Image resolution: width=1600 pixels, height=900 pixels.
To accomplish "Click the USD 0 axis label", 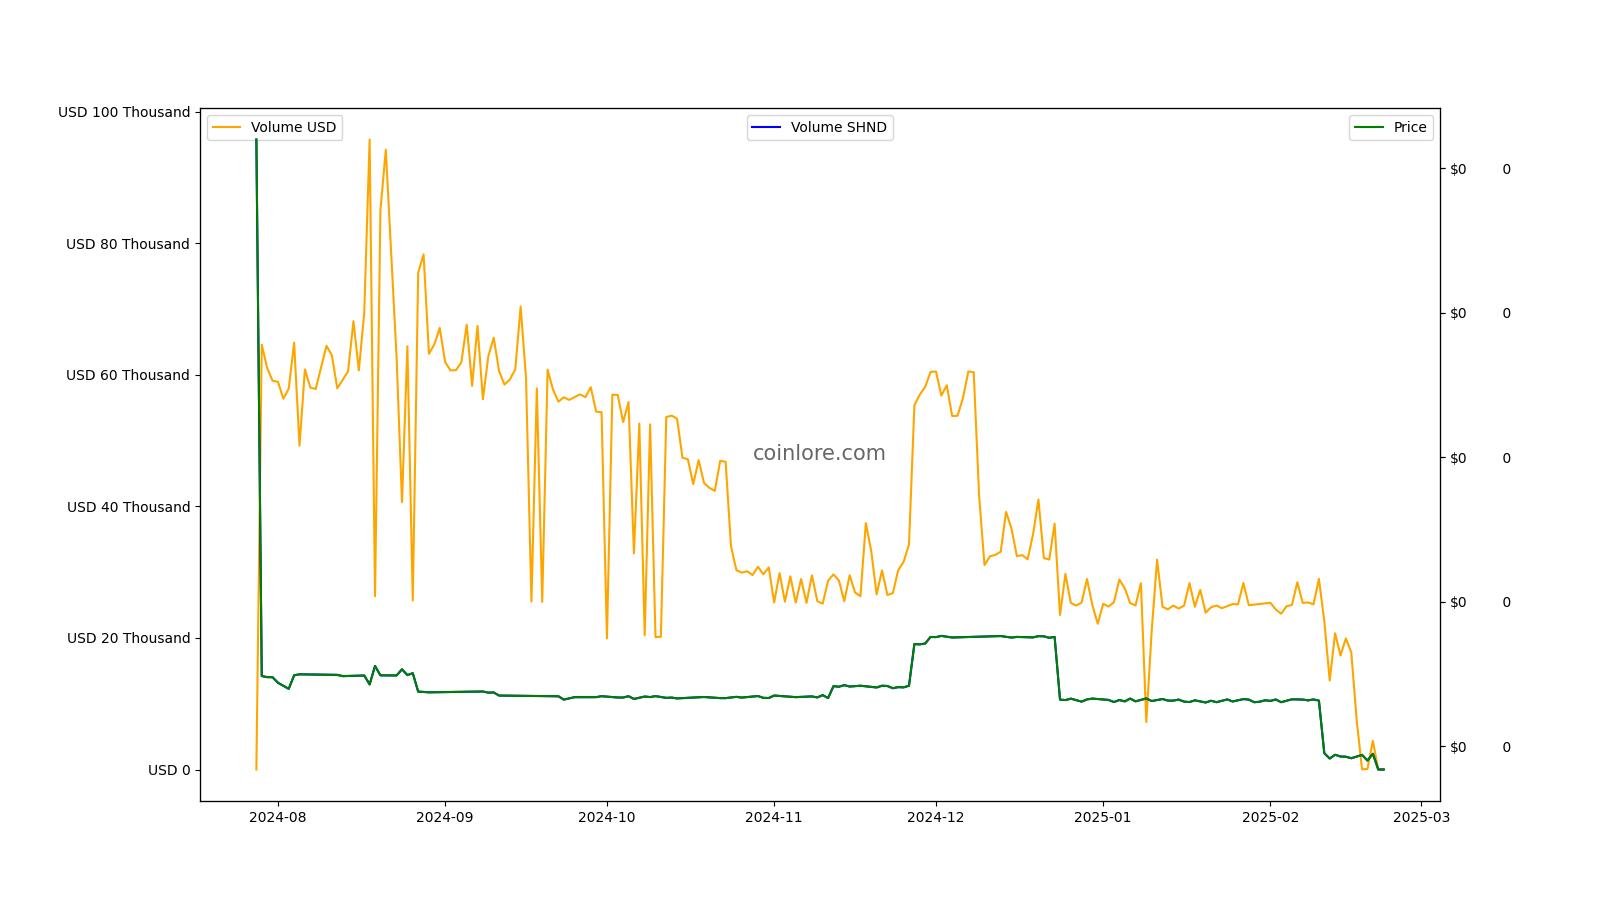I will pos(169,770).
